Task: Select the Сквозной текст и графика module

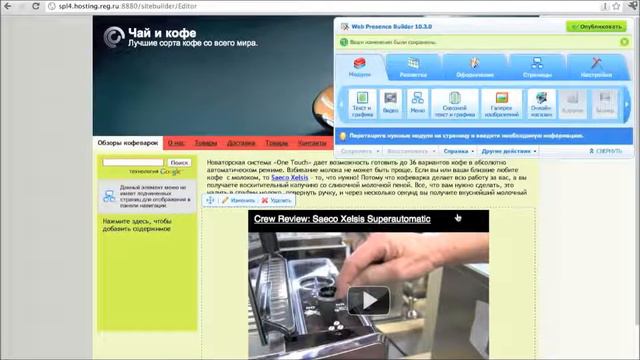Action: pyautogui.click(x=455, y=104)
